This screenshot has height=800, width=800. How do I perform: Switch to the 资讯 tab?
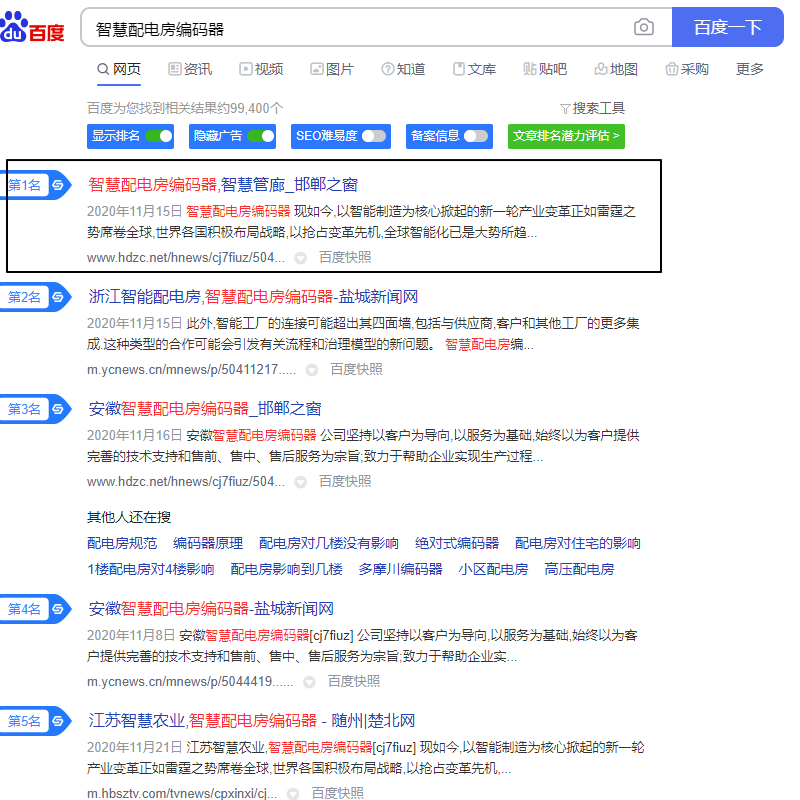[x=190, y=69]
